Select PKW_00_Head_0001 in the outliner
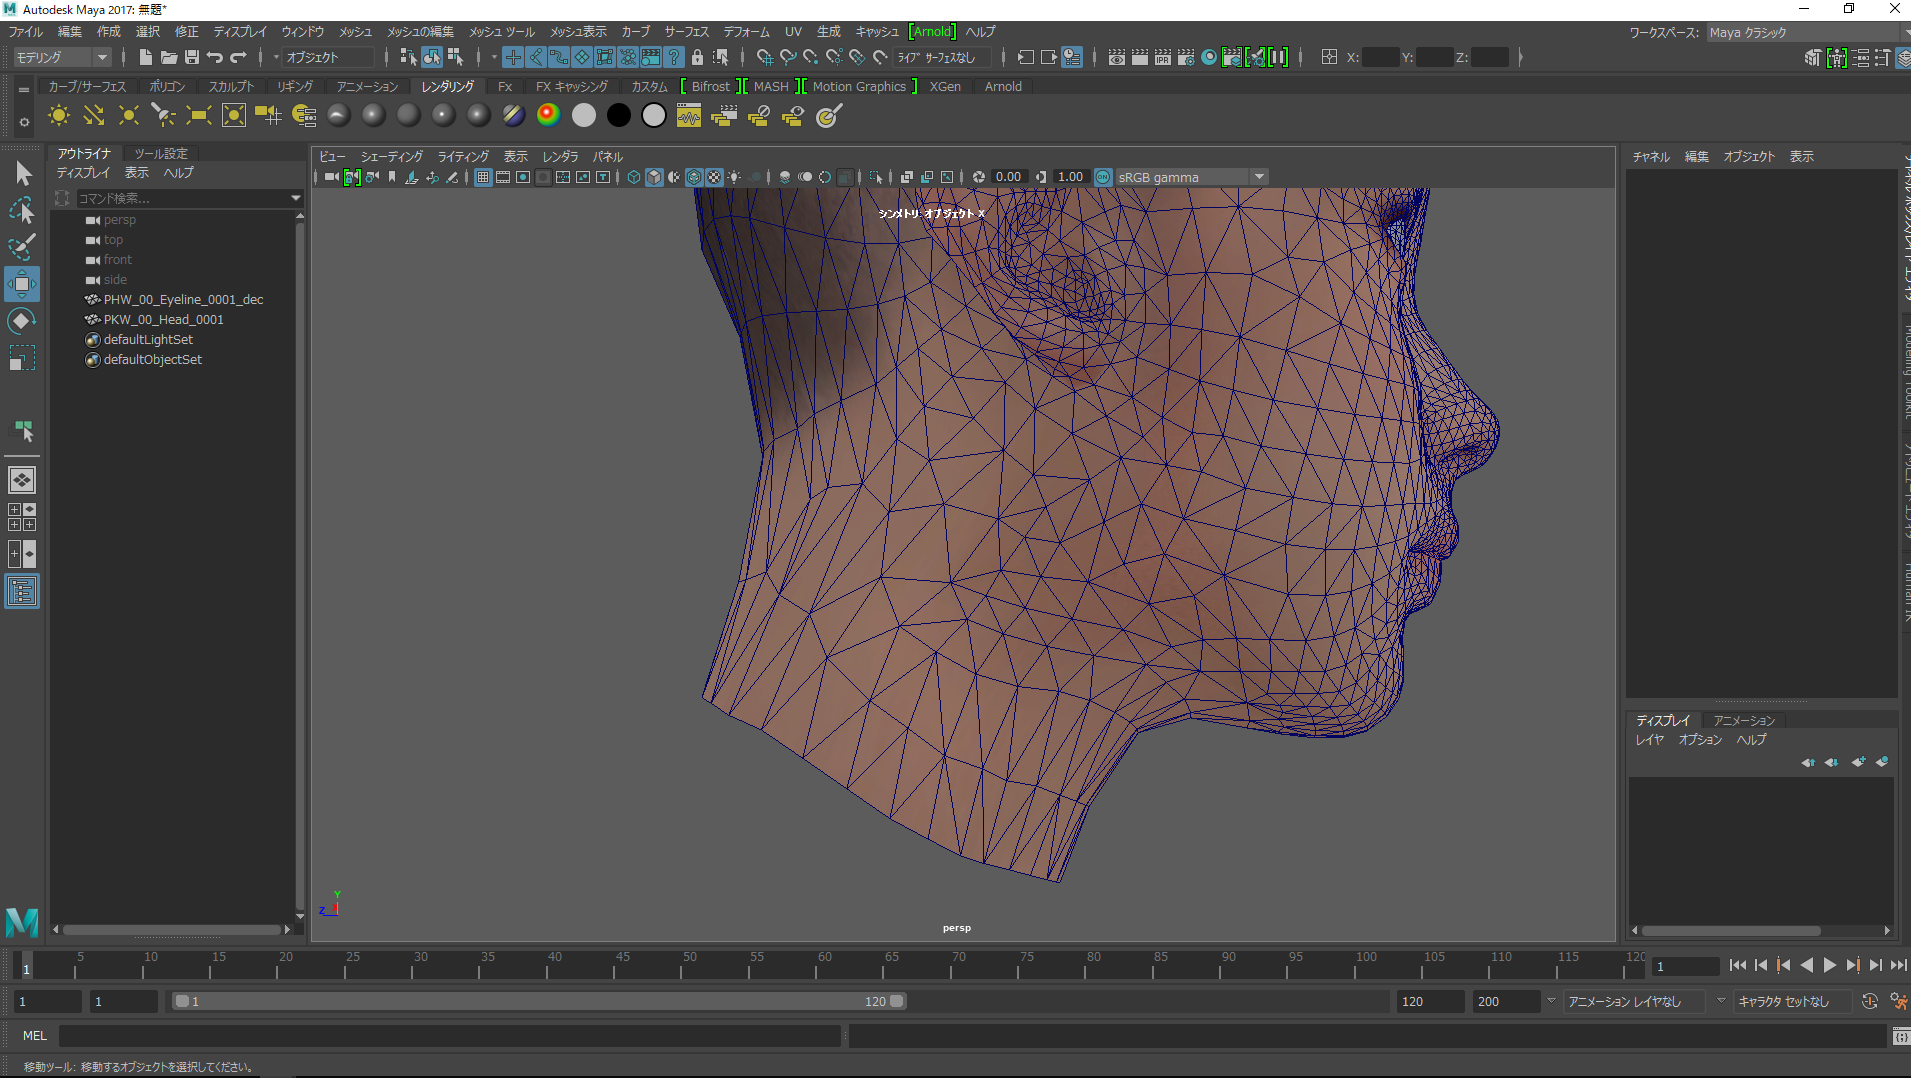Image resolution: width=1911 pixels, height=1078 pixels. pyautogui.click(x=163, y=320)
